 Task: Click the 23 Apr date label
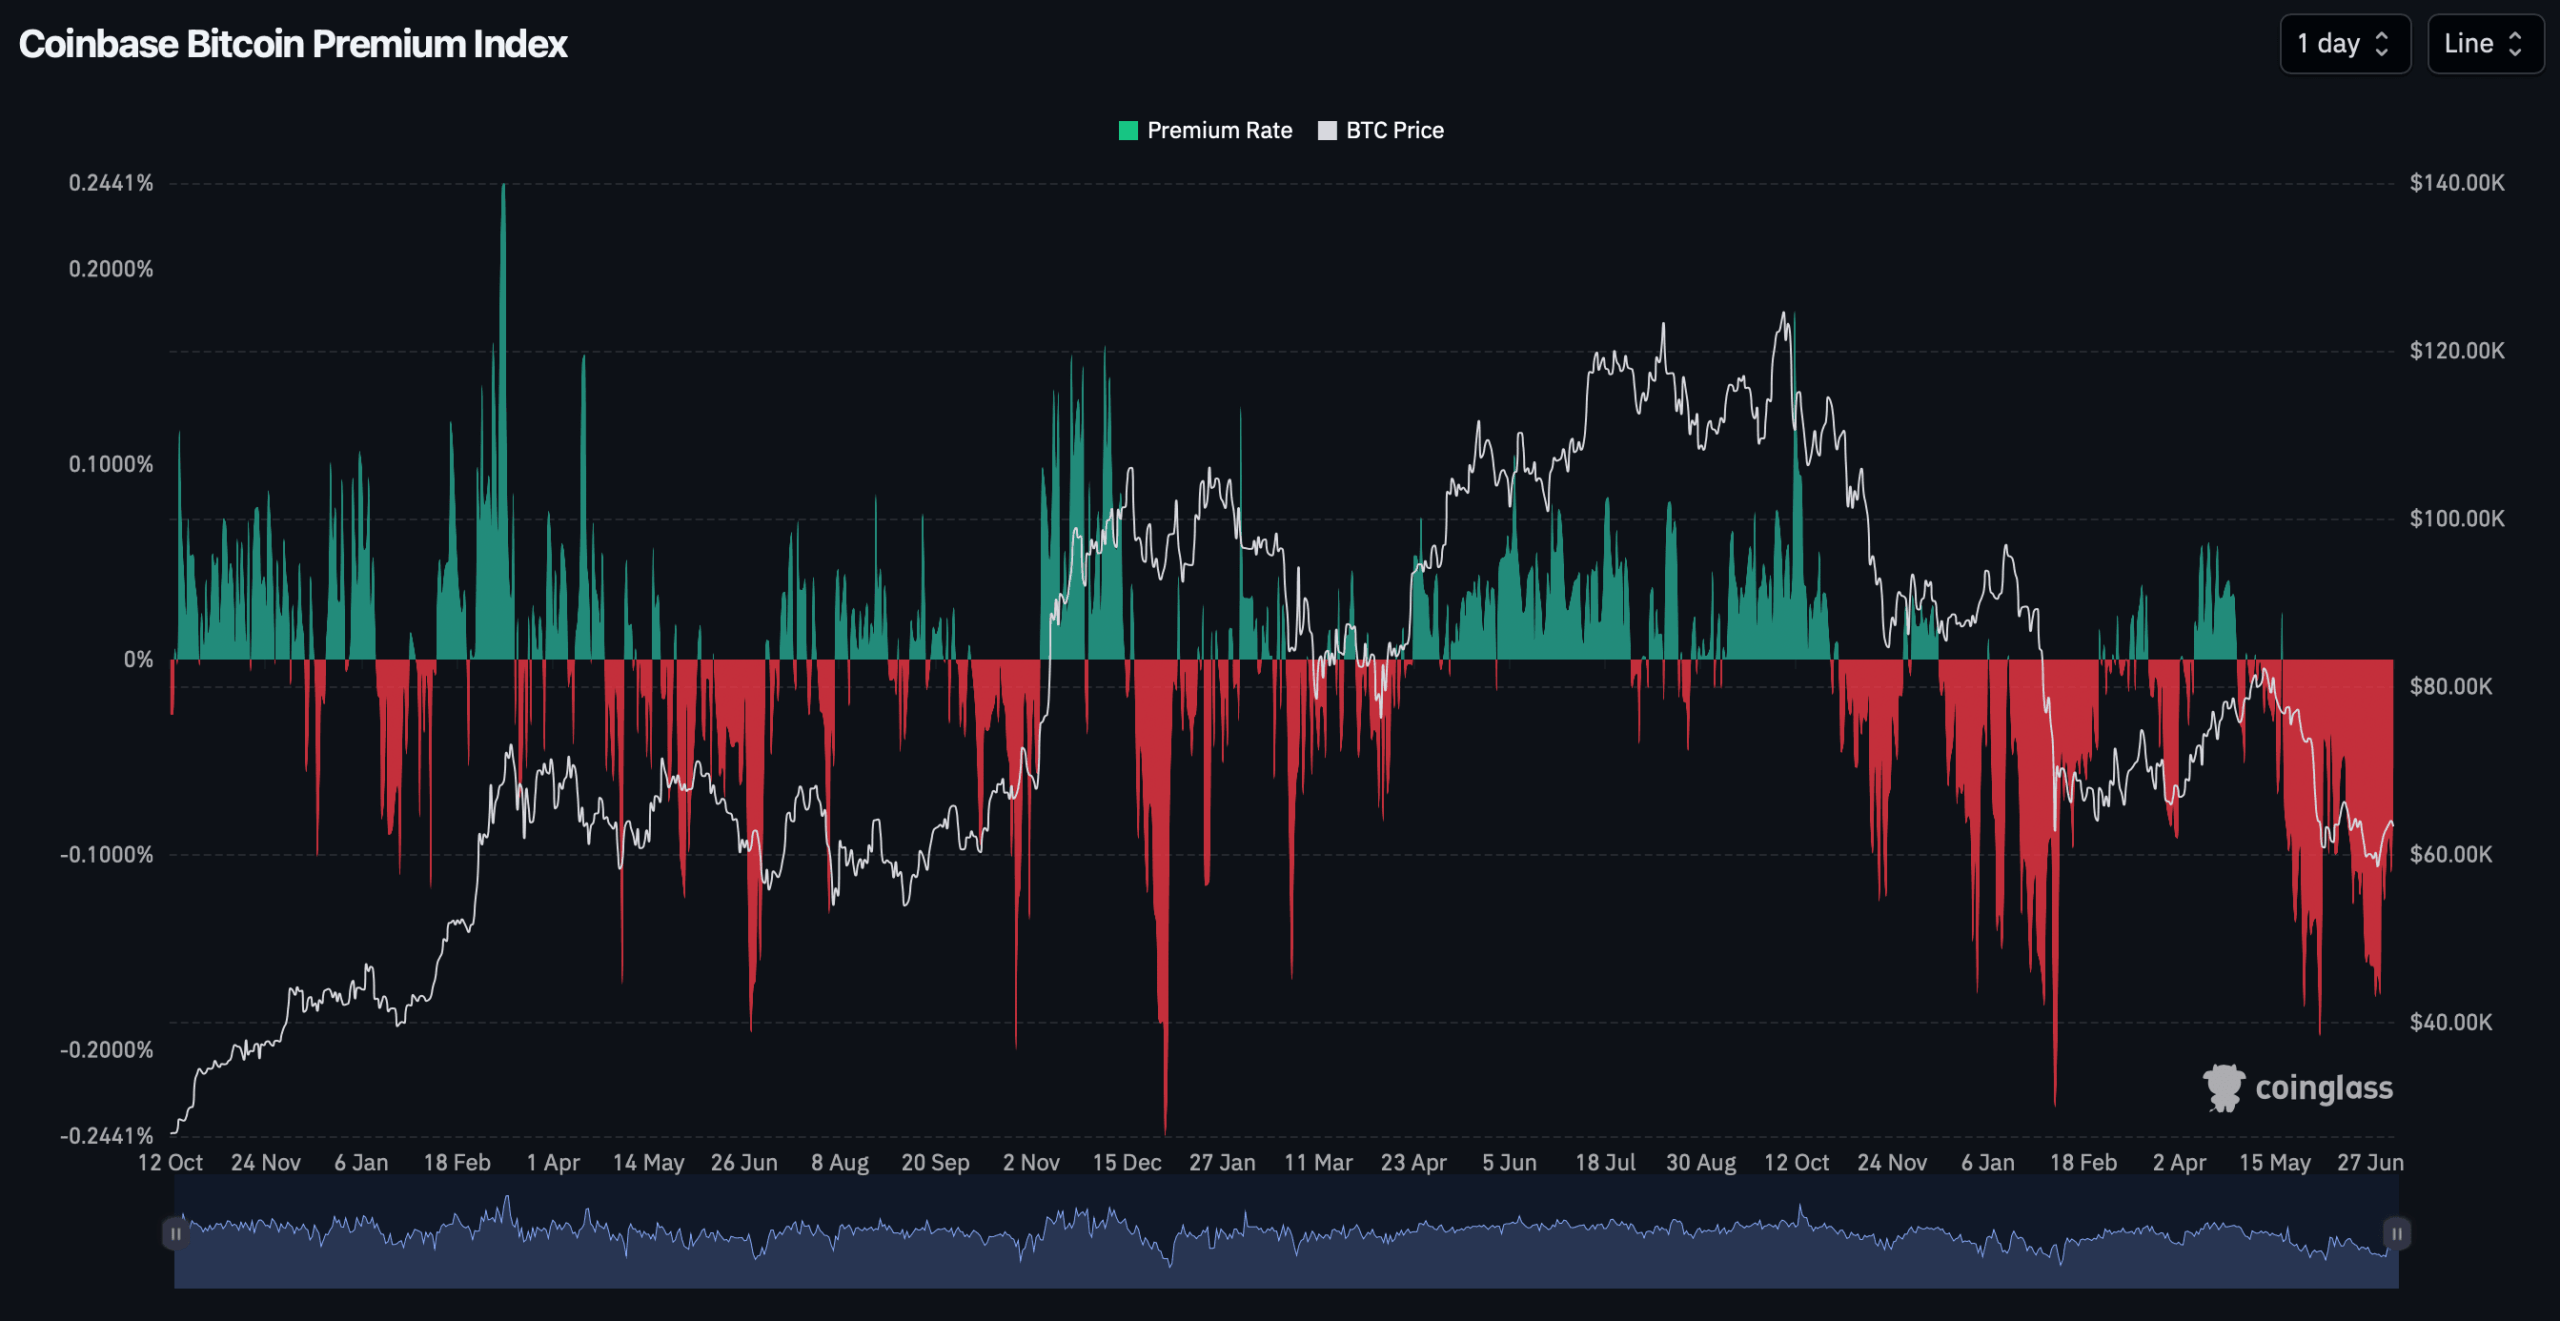coord(1413,1162)
